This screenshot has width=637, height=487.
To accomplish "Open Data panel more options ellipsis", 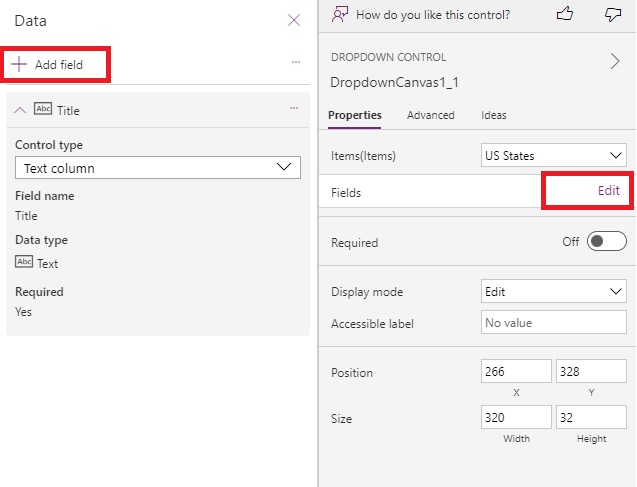I will pos(296,62).
